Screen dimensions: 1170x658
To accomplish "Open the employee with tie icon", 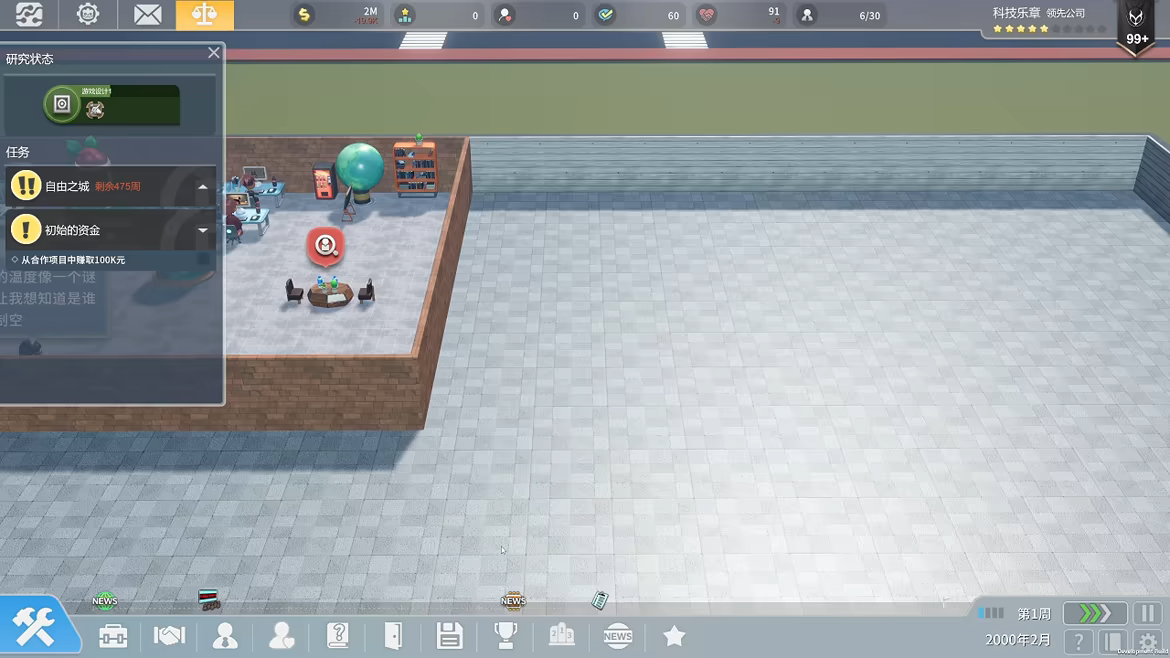I will tap(225, 636).
